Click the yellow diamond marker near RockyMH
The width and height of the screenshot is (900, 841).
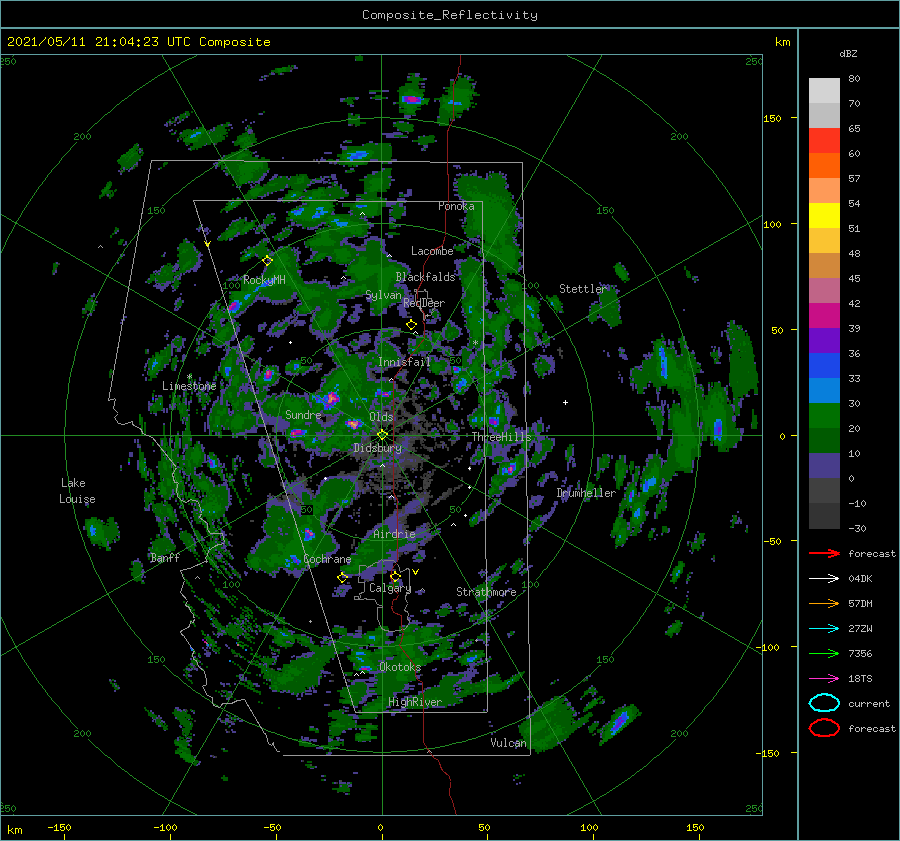[x=267, y=261]
